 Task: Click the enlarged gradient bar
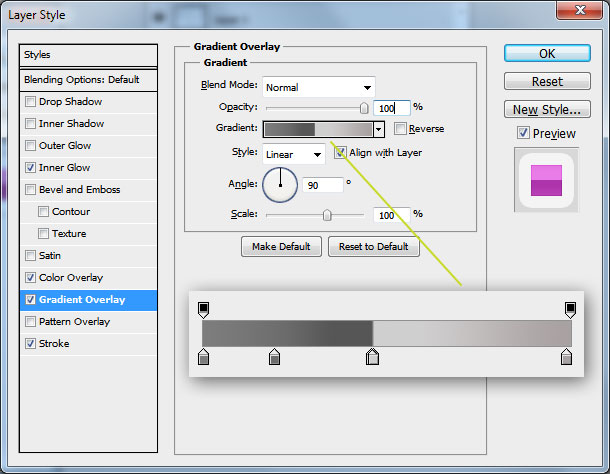click(x=387, y=334)
